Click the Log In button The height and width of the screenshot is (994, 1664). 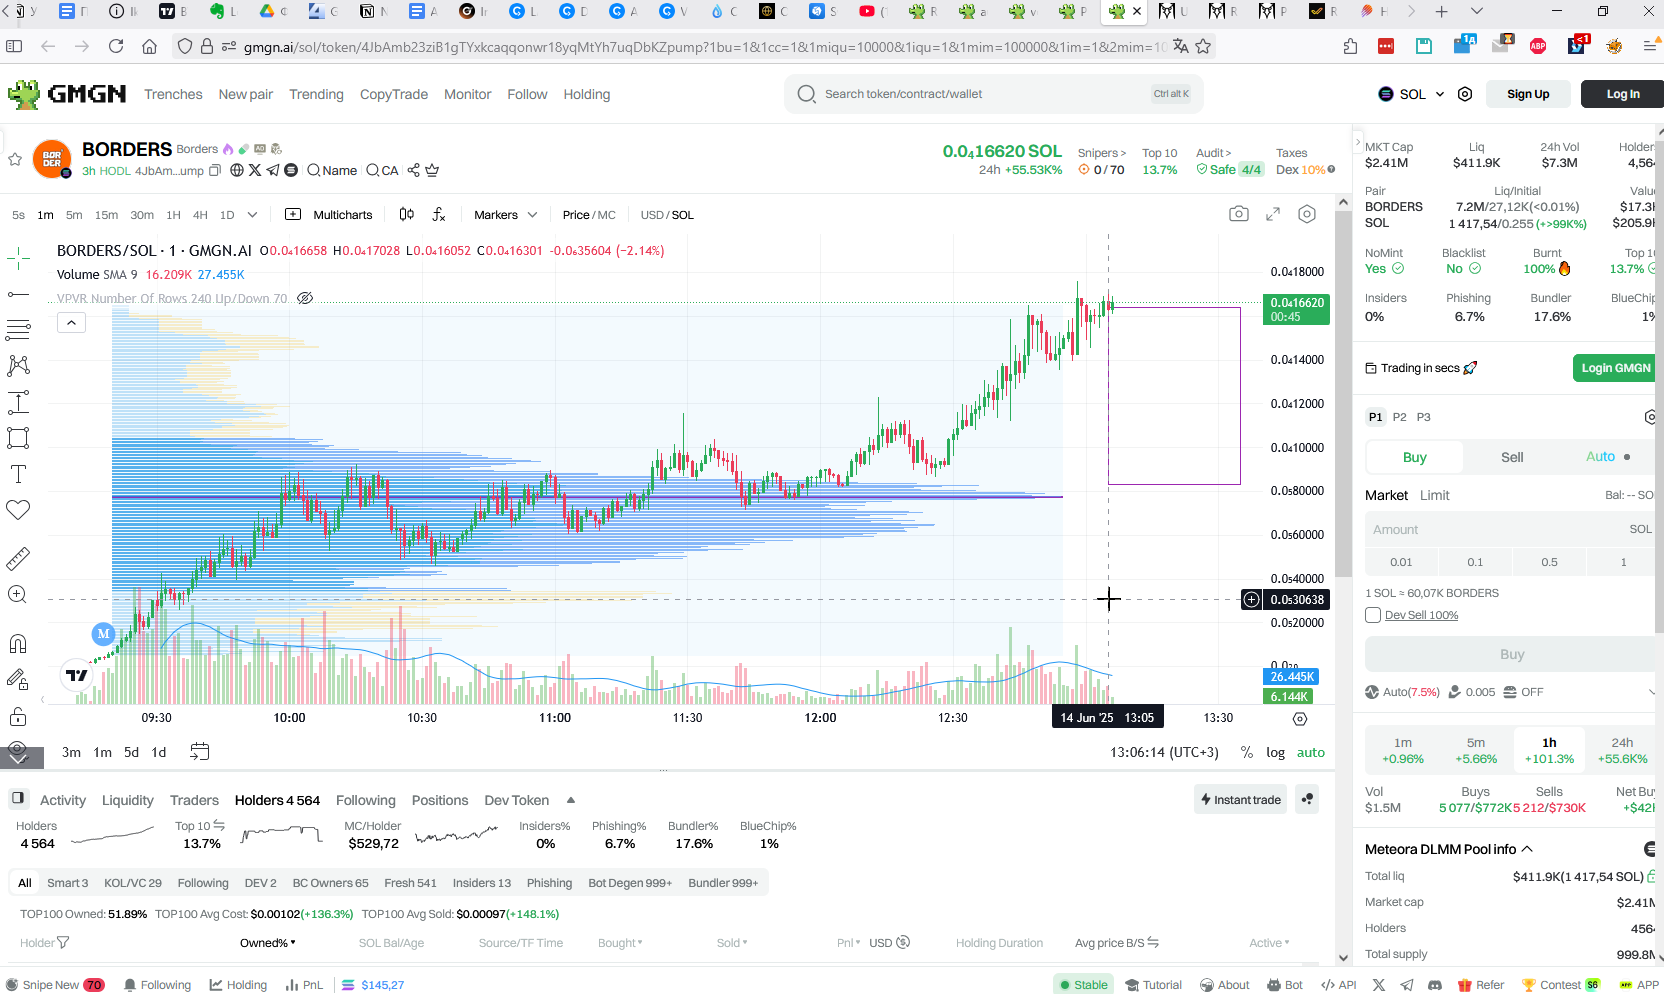1622,94
